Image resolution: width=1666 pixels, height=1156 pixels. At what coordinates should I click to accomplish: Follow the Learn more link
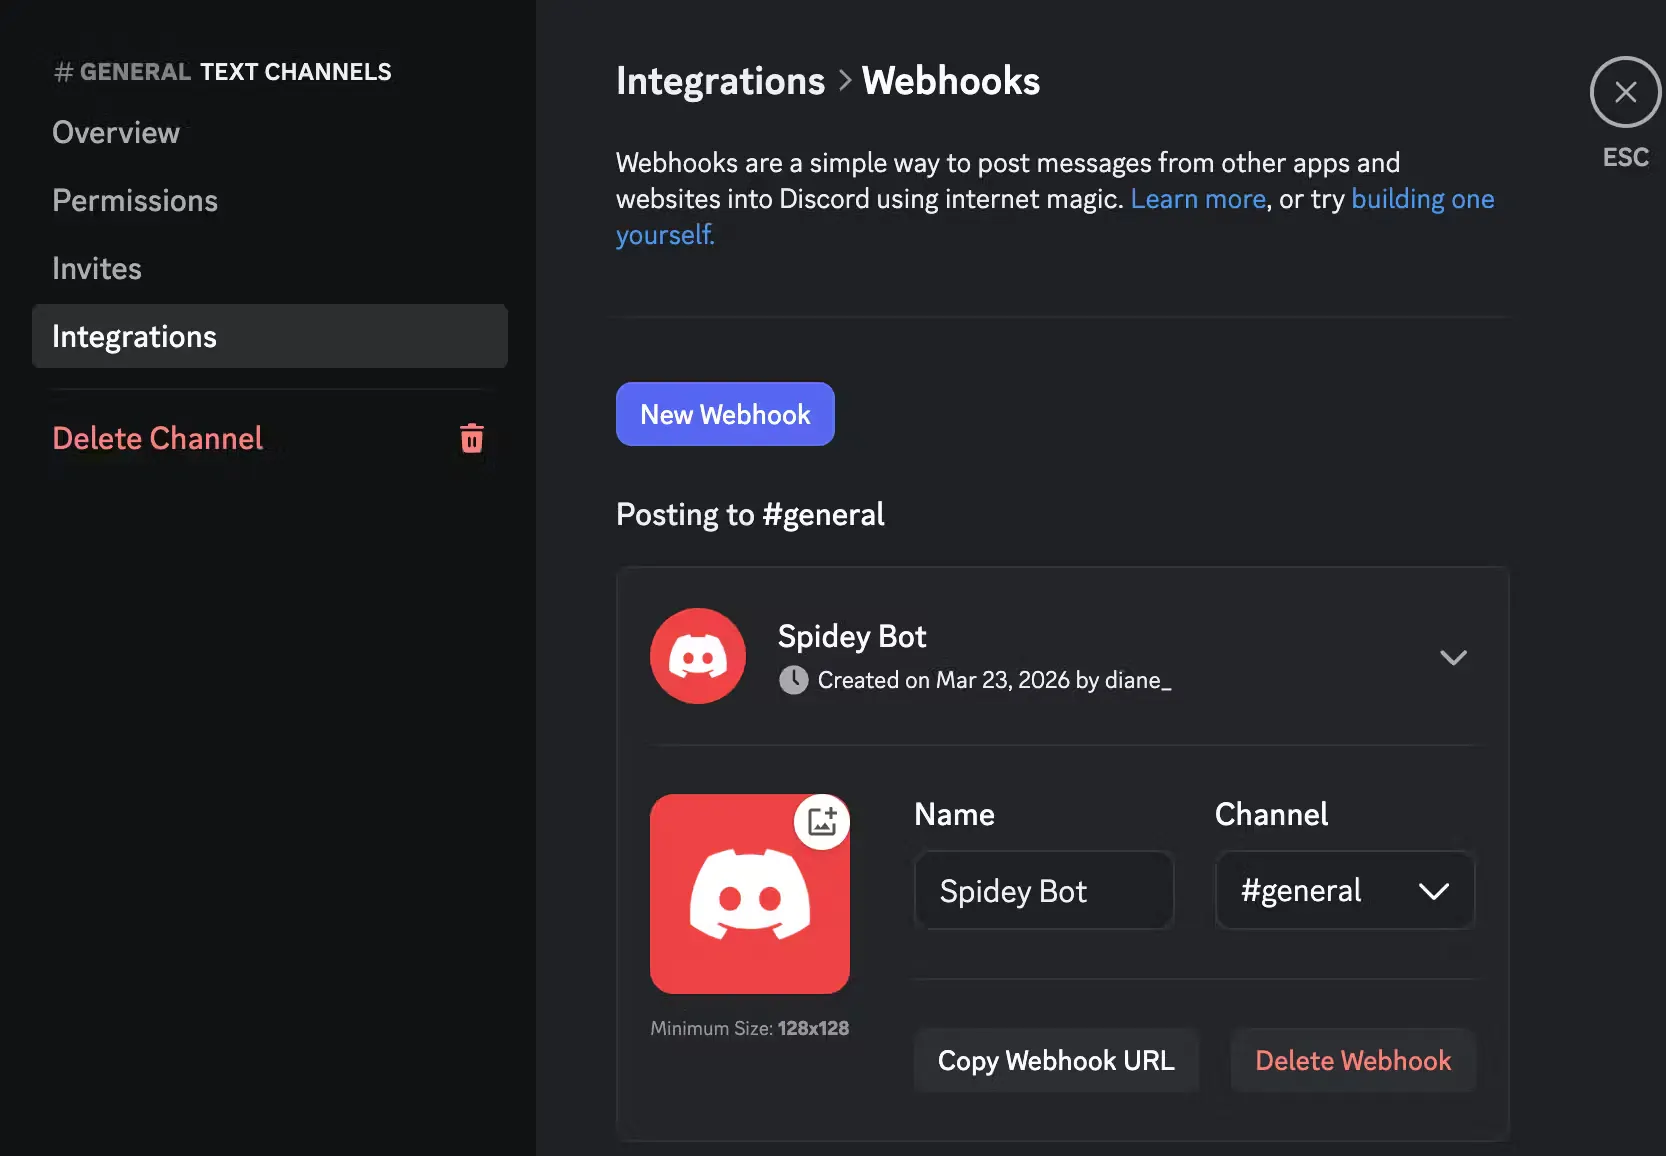point(1198,199)
